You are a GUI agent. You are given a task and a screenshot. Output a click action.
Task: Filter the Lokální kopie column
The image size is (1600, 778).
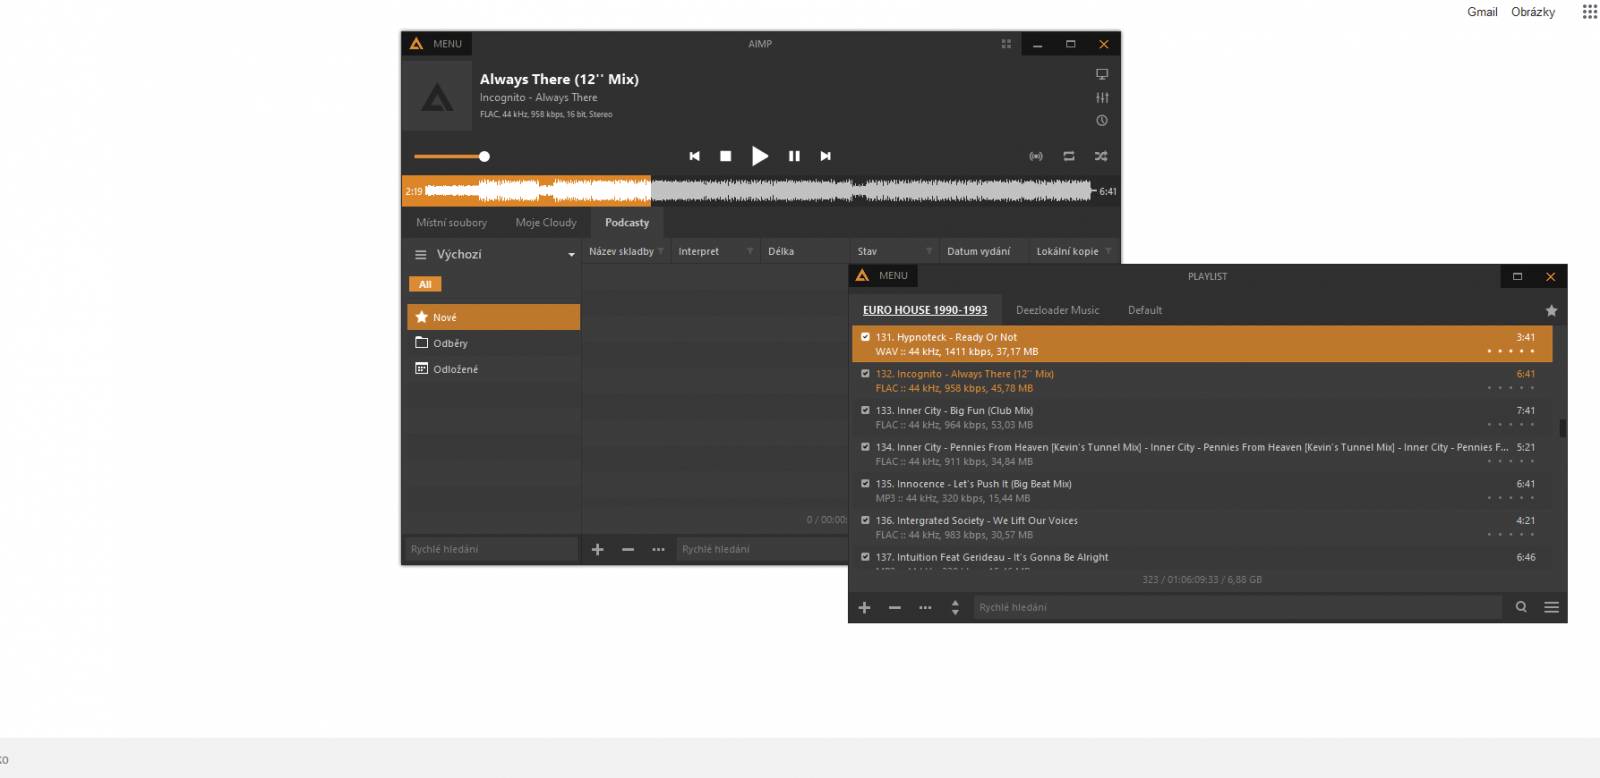[1108, 251]
